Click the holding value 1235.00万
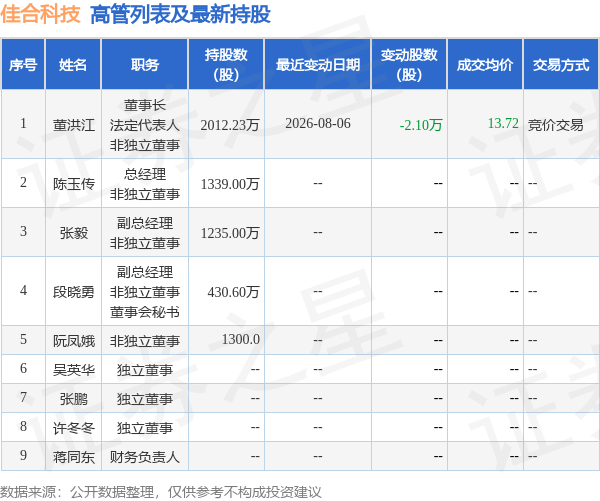Screen dimensions: 600x501 230,233
